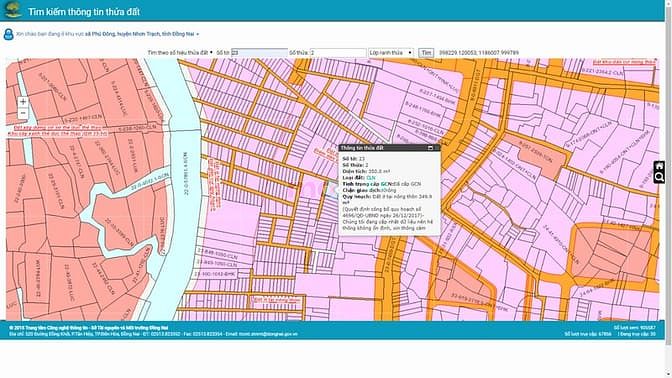Open the magnifier search icon on right edge

point(660,177)
